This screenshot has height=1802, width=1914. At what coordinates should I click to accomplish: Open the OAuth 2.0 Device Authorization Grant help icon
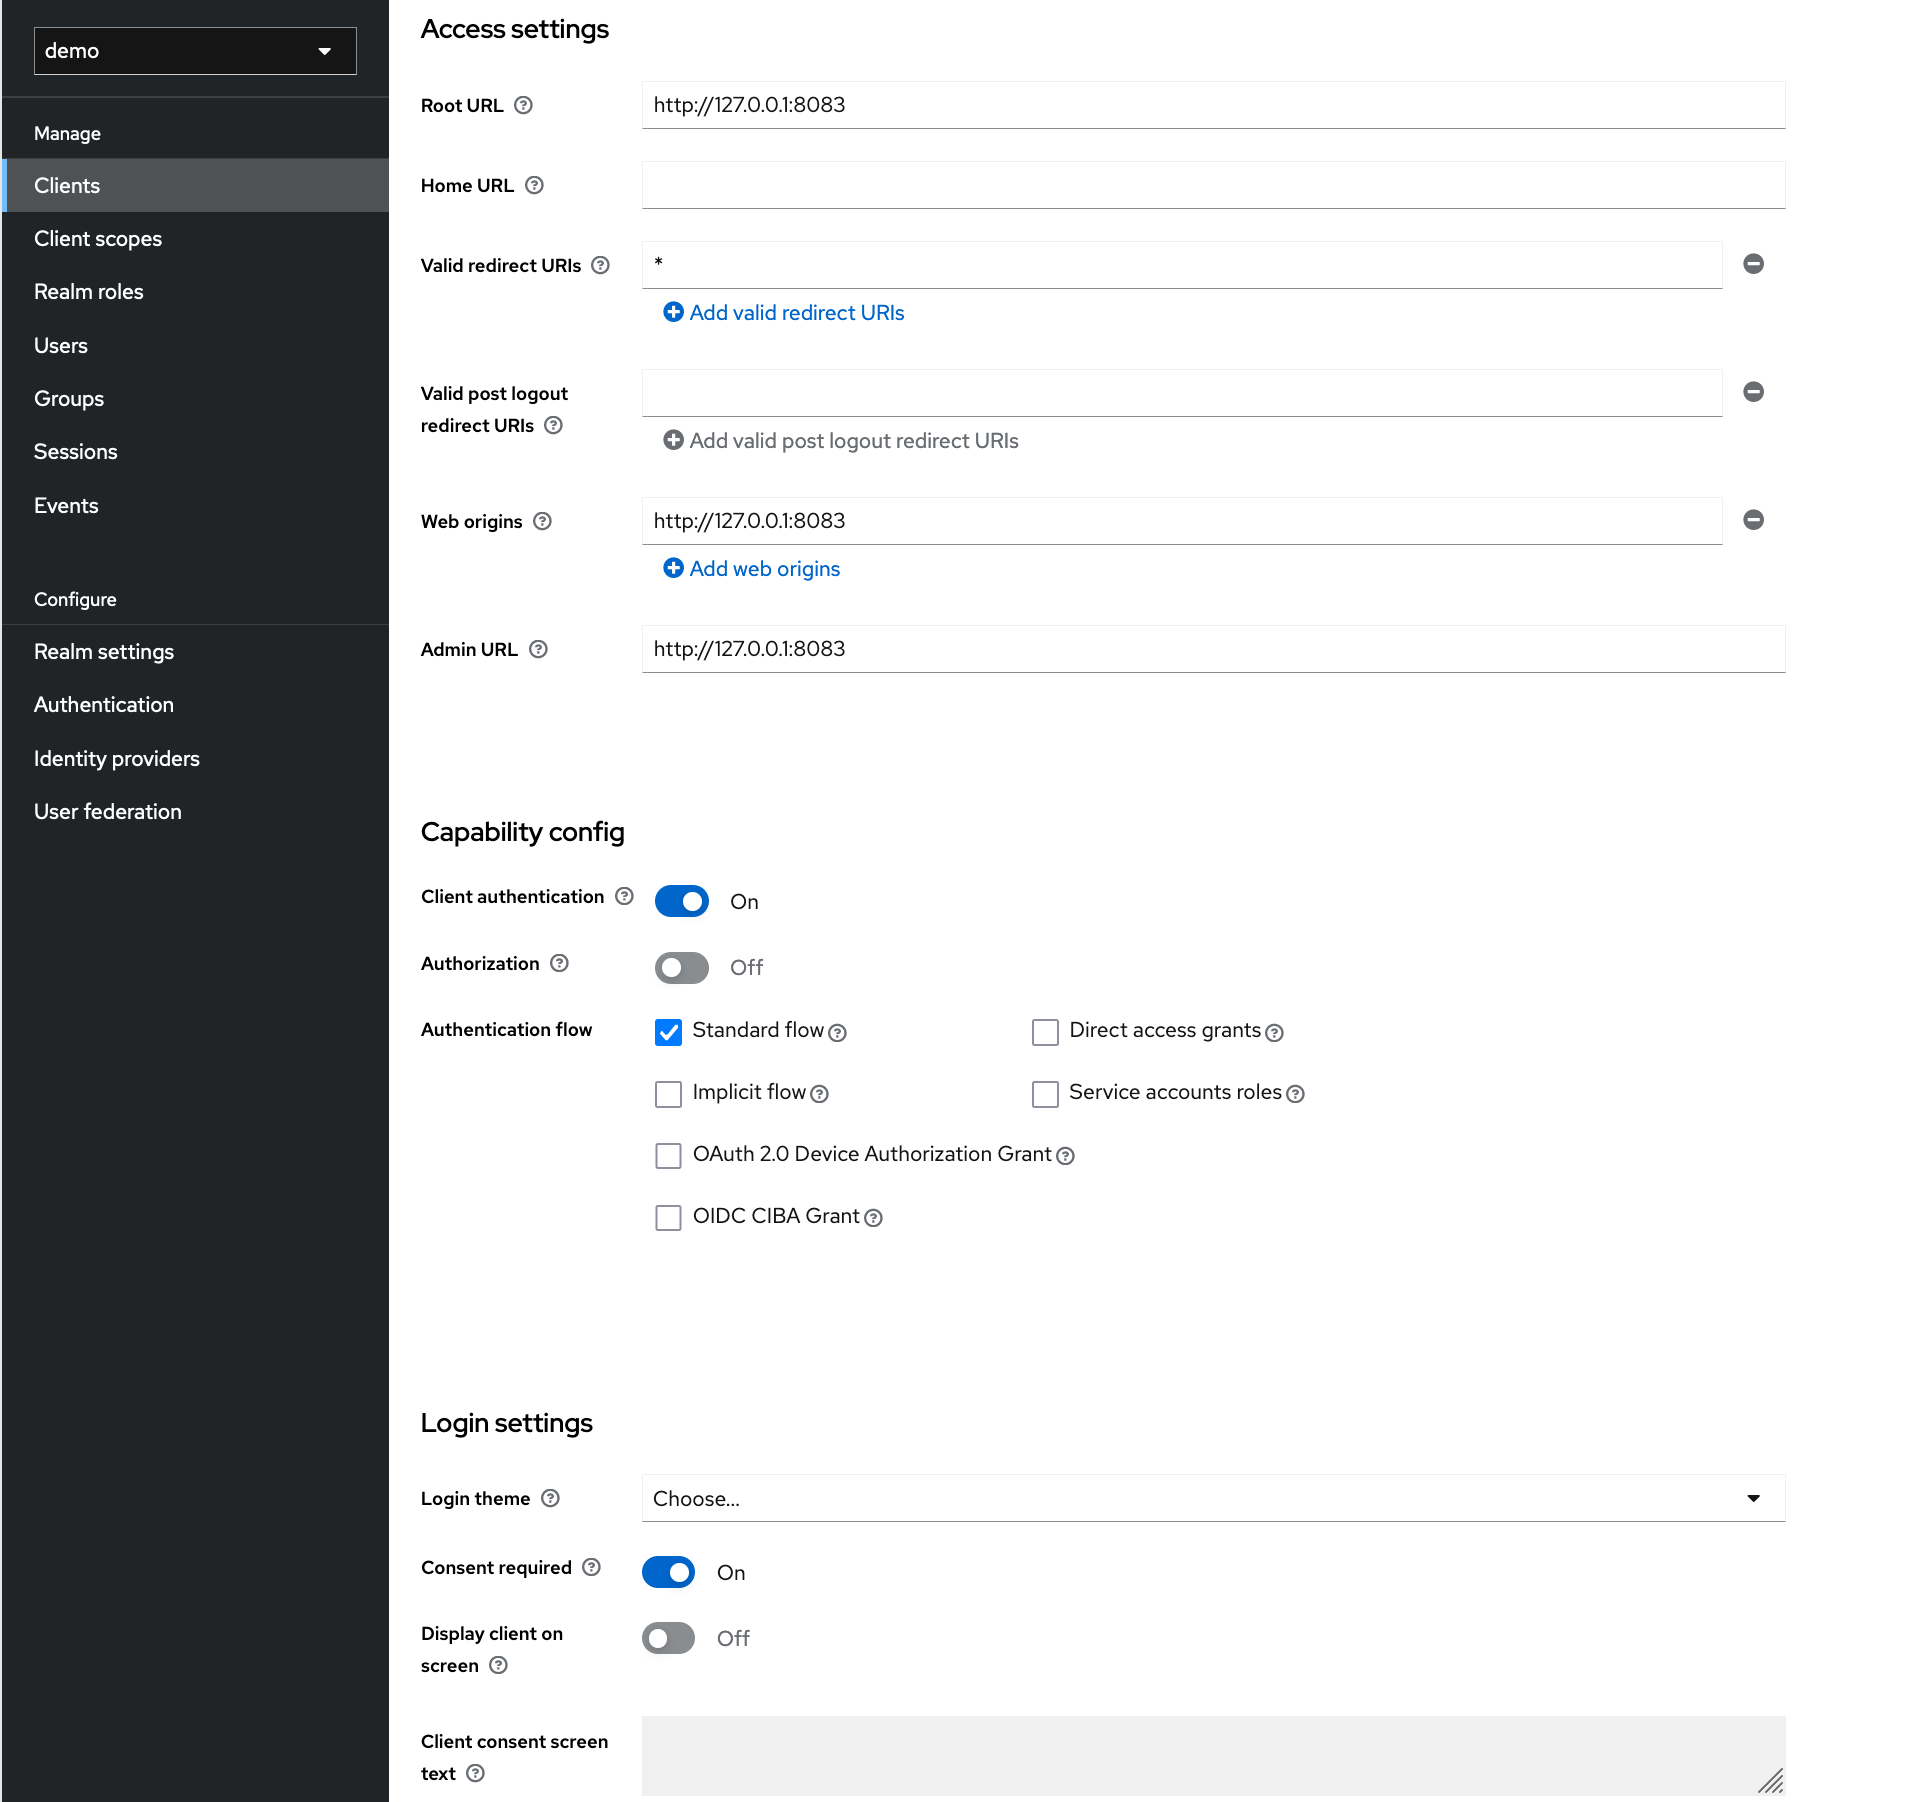1065,1156
